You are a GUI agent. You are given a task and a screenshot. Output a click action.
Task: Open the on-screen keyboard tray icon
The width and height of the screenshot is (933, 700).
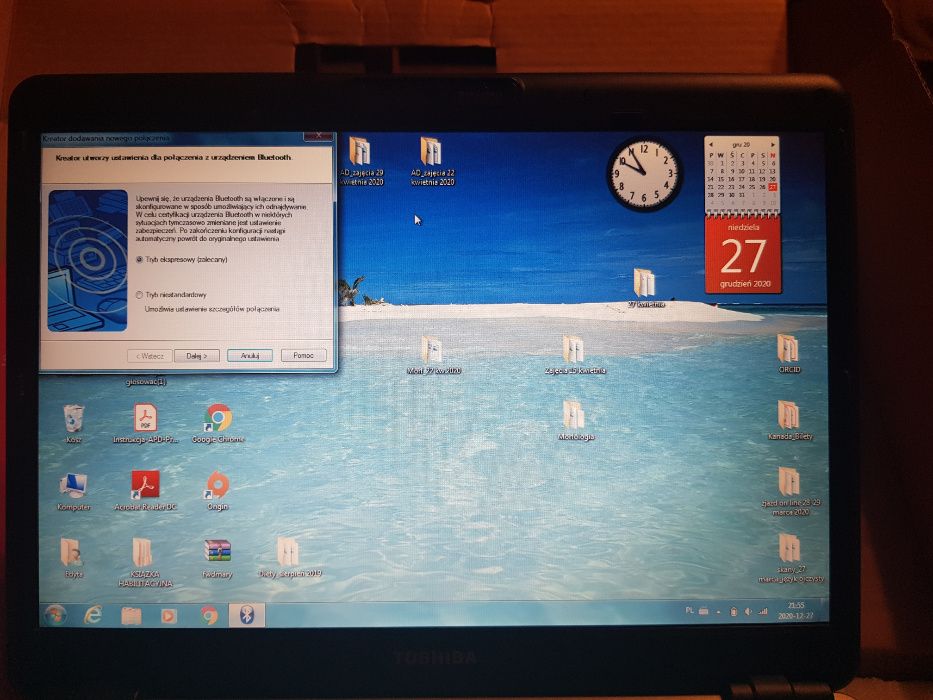click(703, 611)
